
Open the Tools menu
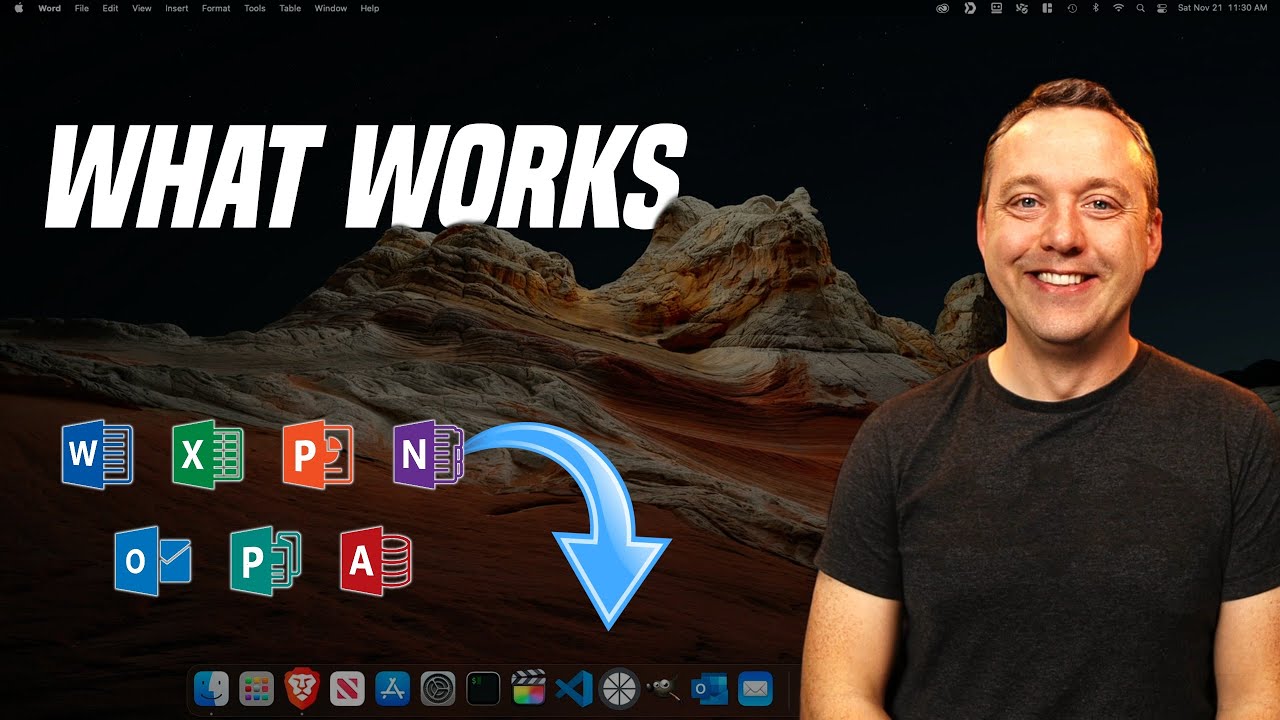tap(255, 8)
